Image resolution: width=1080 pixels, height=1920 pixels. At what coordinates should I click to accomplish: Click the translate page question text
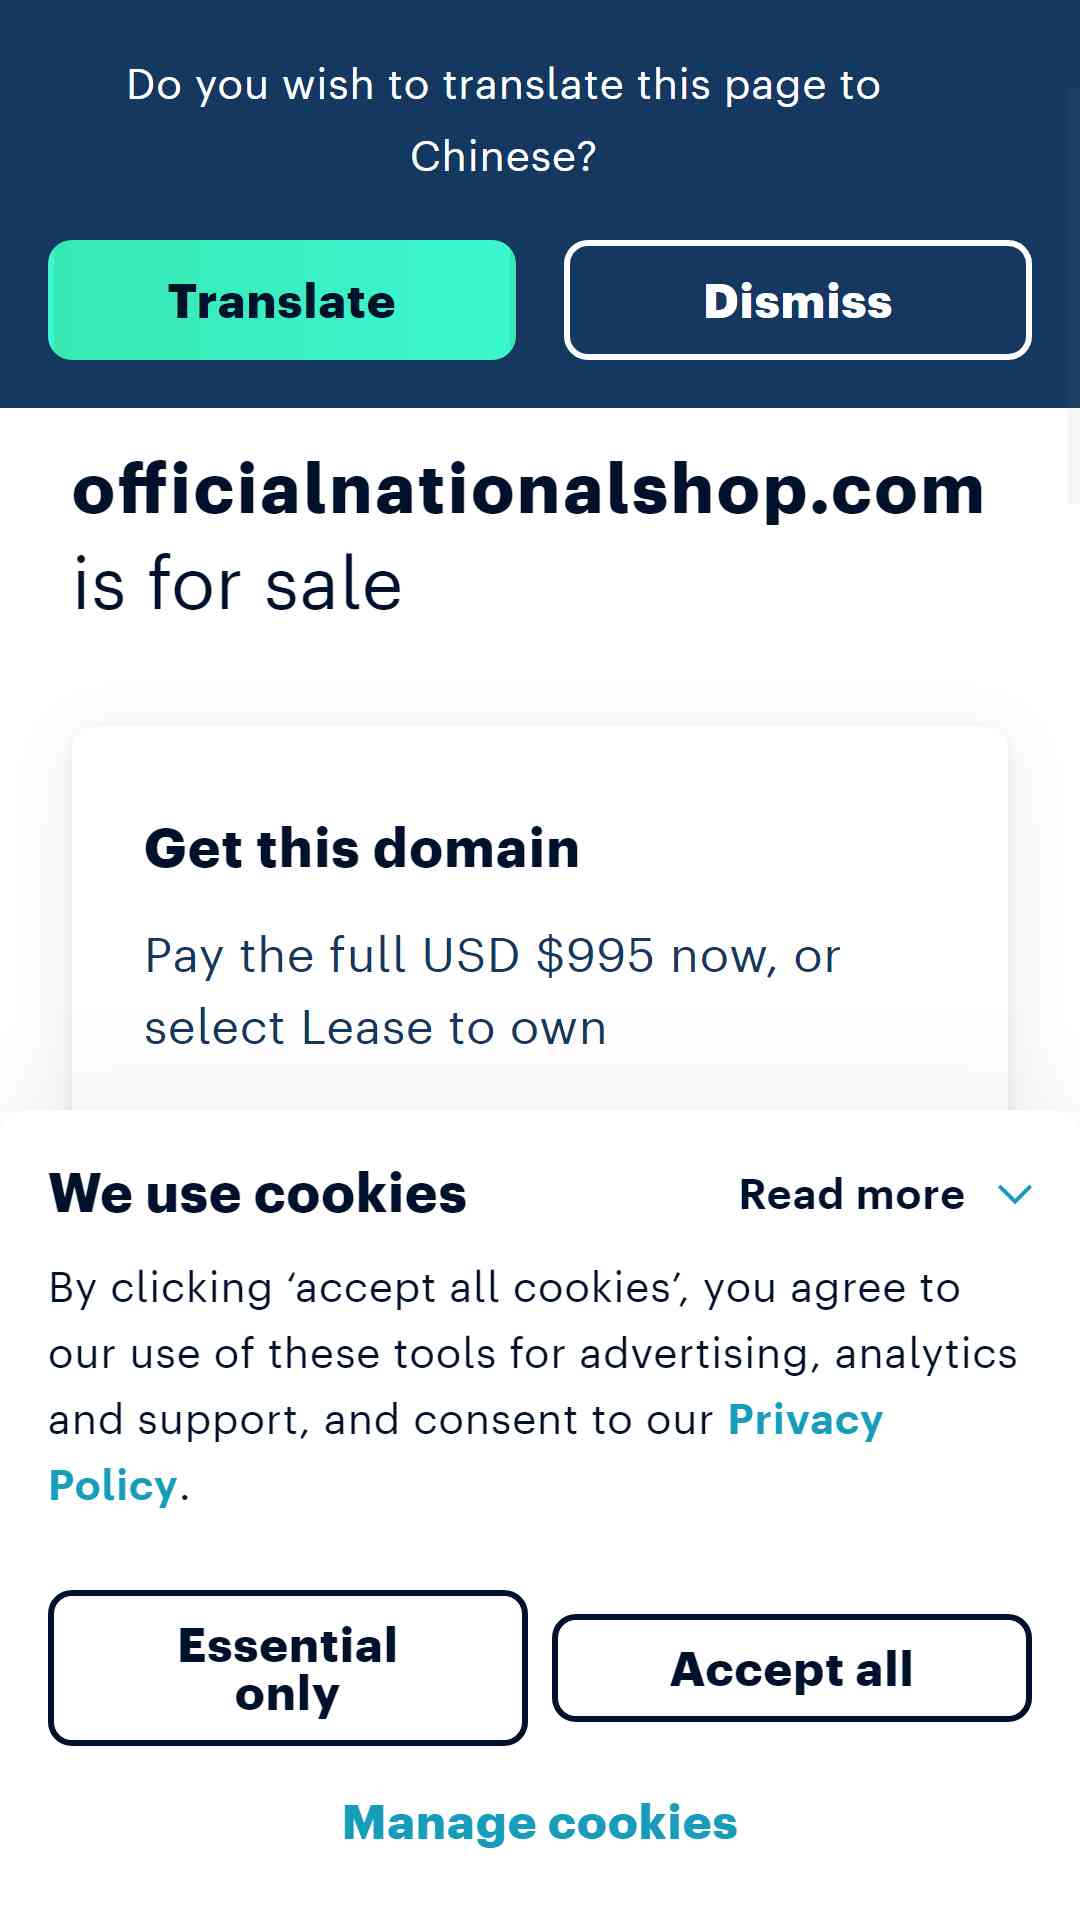pyautogui.click(x=504, y=120)
